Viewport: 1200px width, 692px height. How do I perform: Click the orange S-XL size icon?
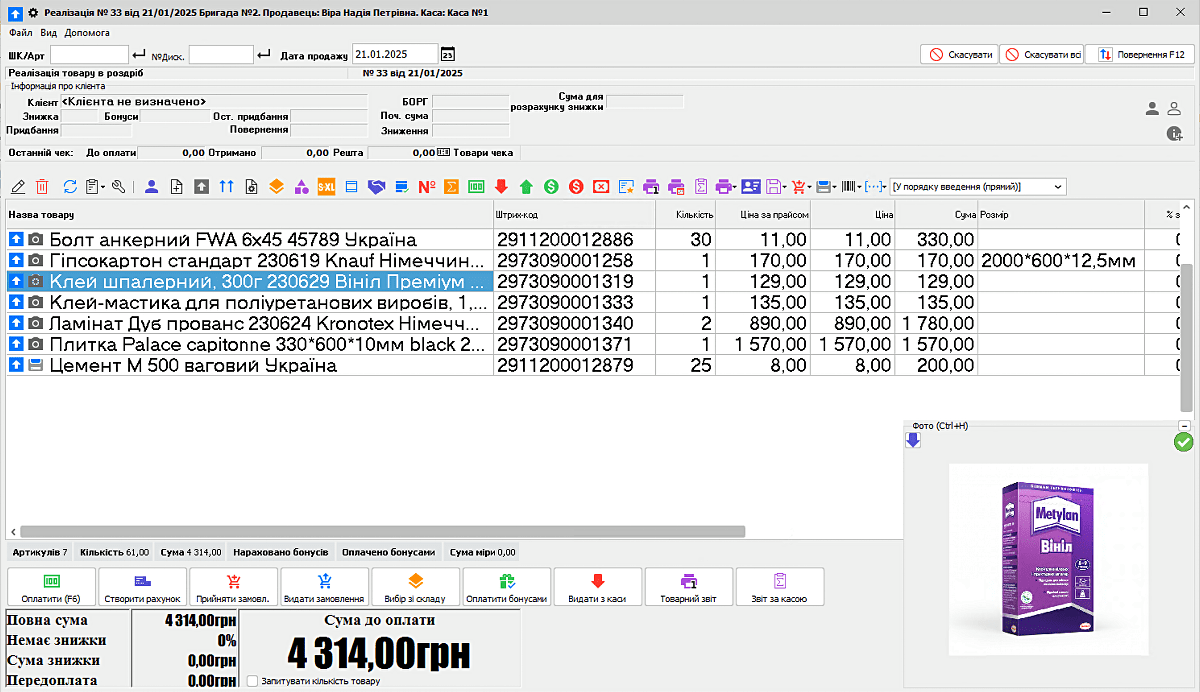[x=325, y=186]
